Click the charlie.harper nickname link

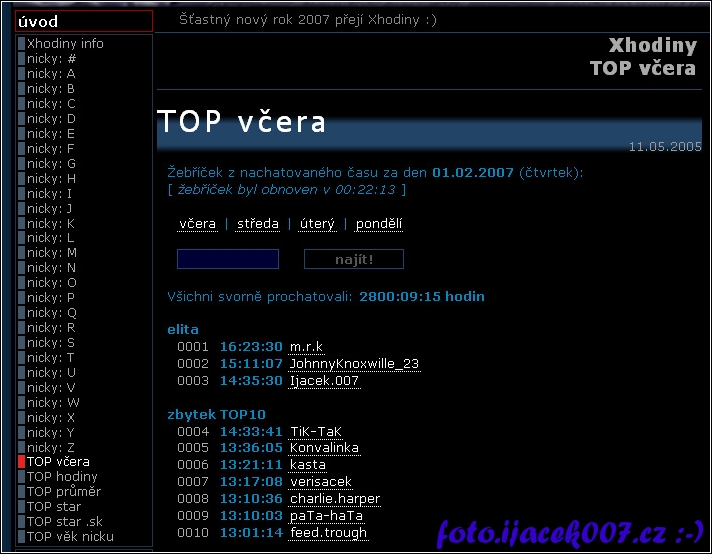[x=335, y=499]
